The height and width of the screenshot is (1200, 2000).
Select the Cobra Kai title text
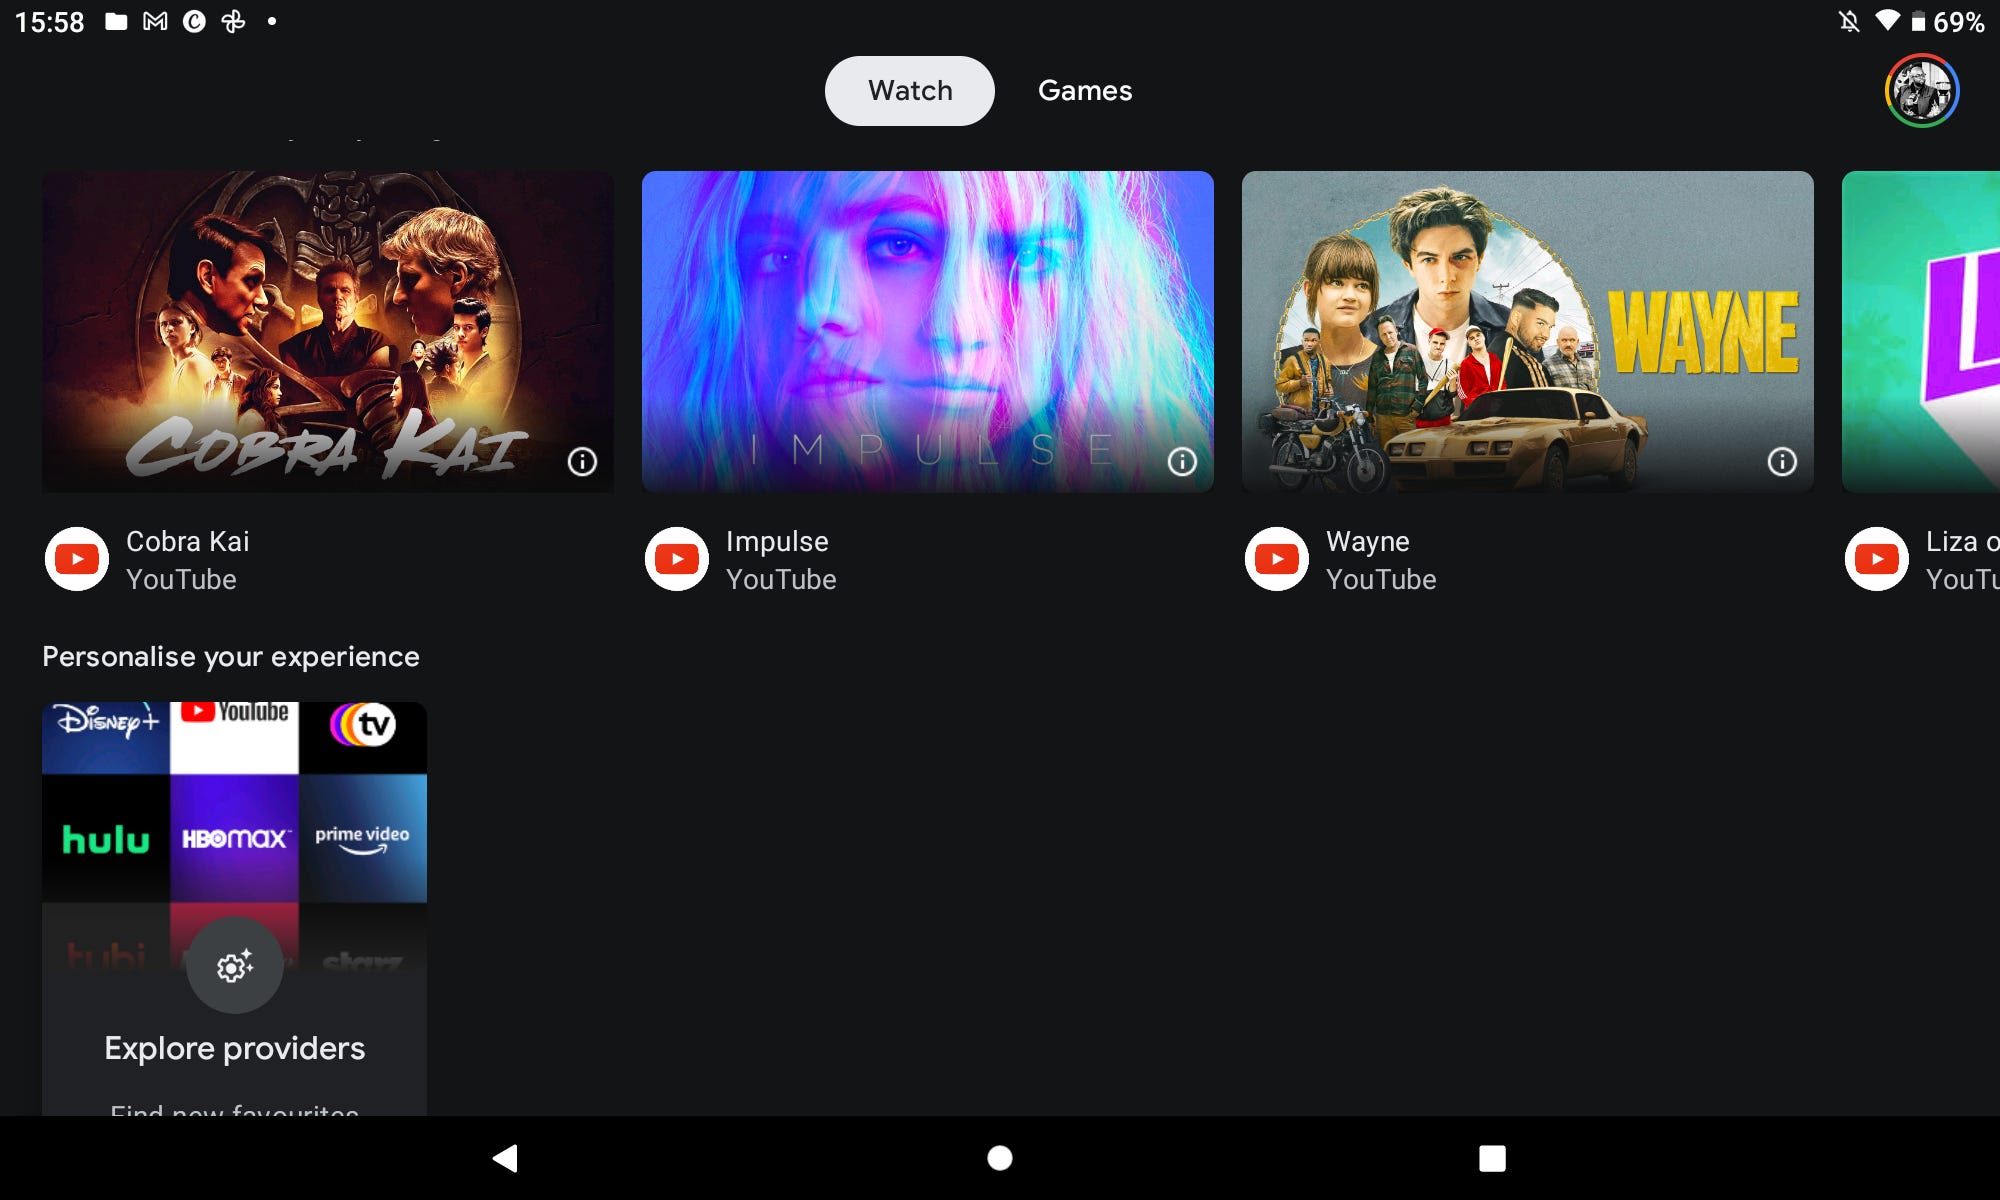187,541
